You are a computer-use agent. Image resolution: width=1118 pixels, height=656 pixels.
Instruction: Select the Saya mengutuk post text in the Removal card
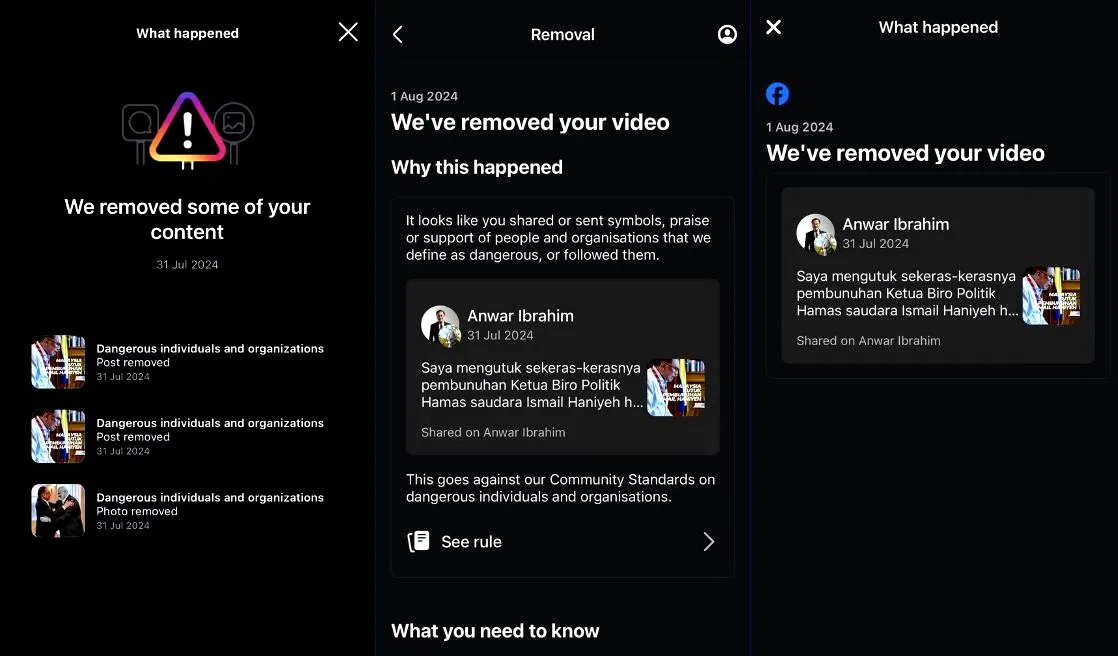point(532,385)
